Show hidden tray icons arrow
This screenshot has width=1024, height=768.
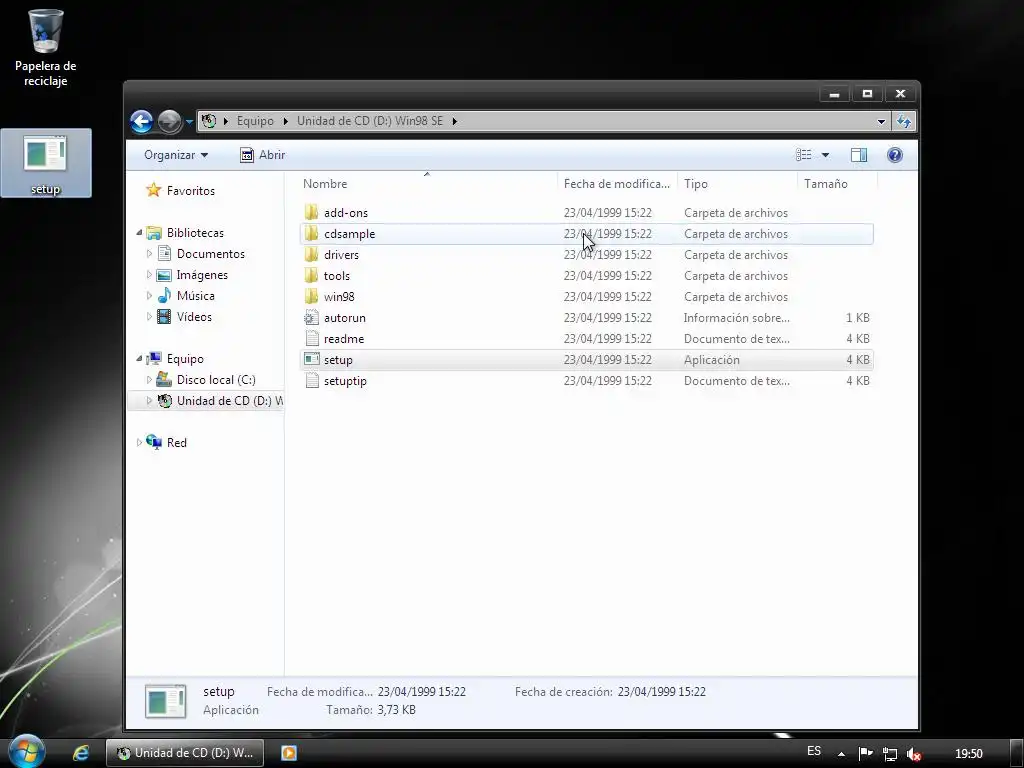841,754
